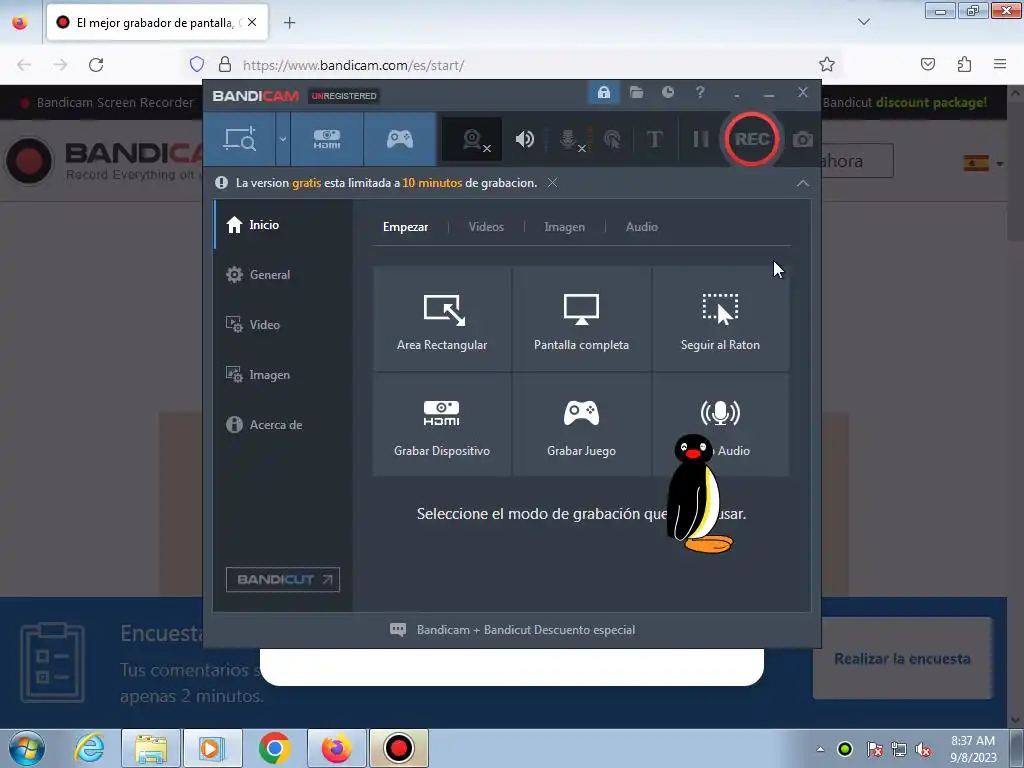This screenshot has height=768, width=1024.
Task: Launch Internet Explorer from taskbar
Action: point(89,748)
